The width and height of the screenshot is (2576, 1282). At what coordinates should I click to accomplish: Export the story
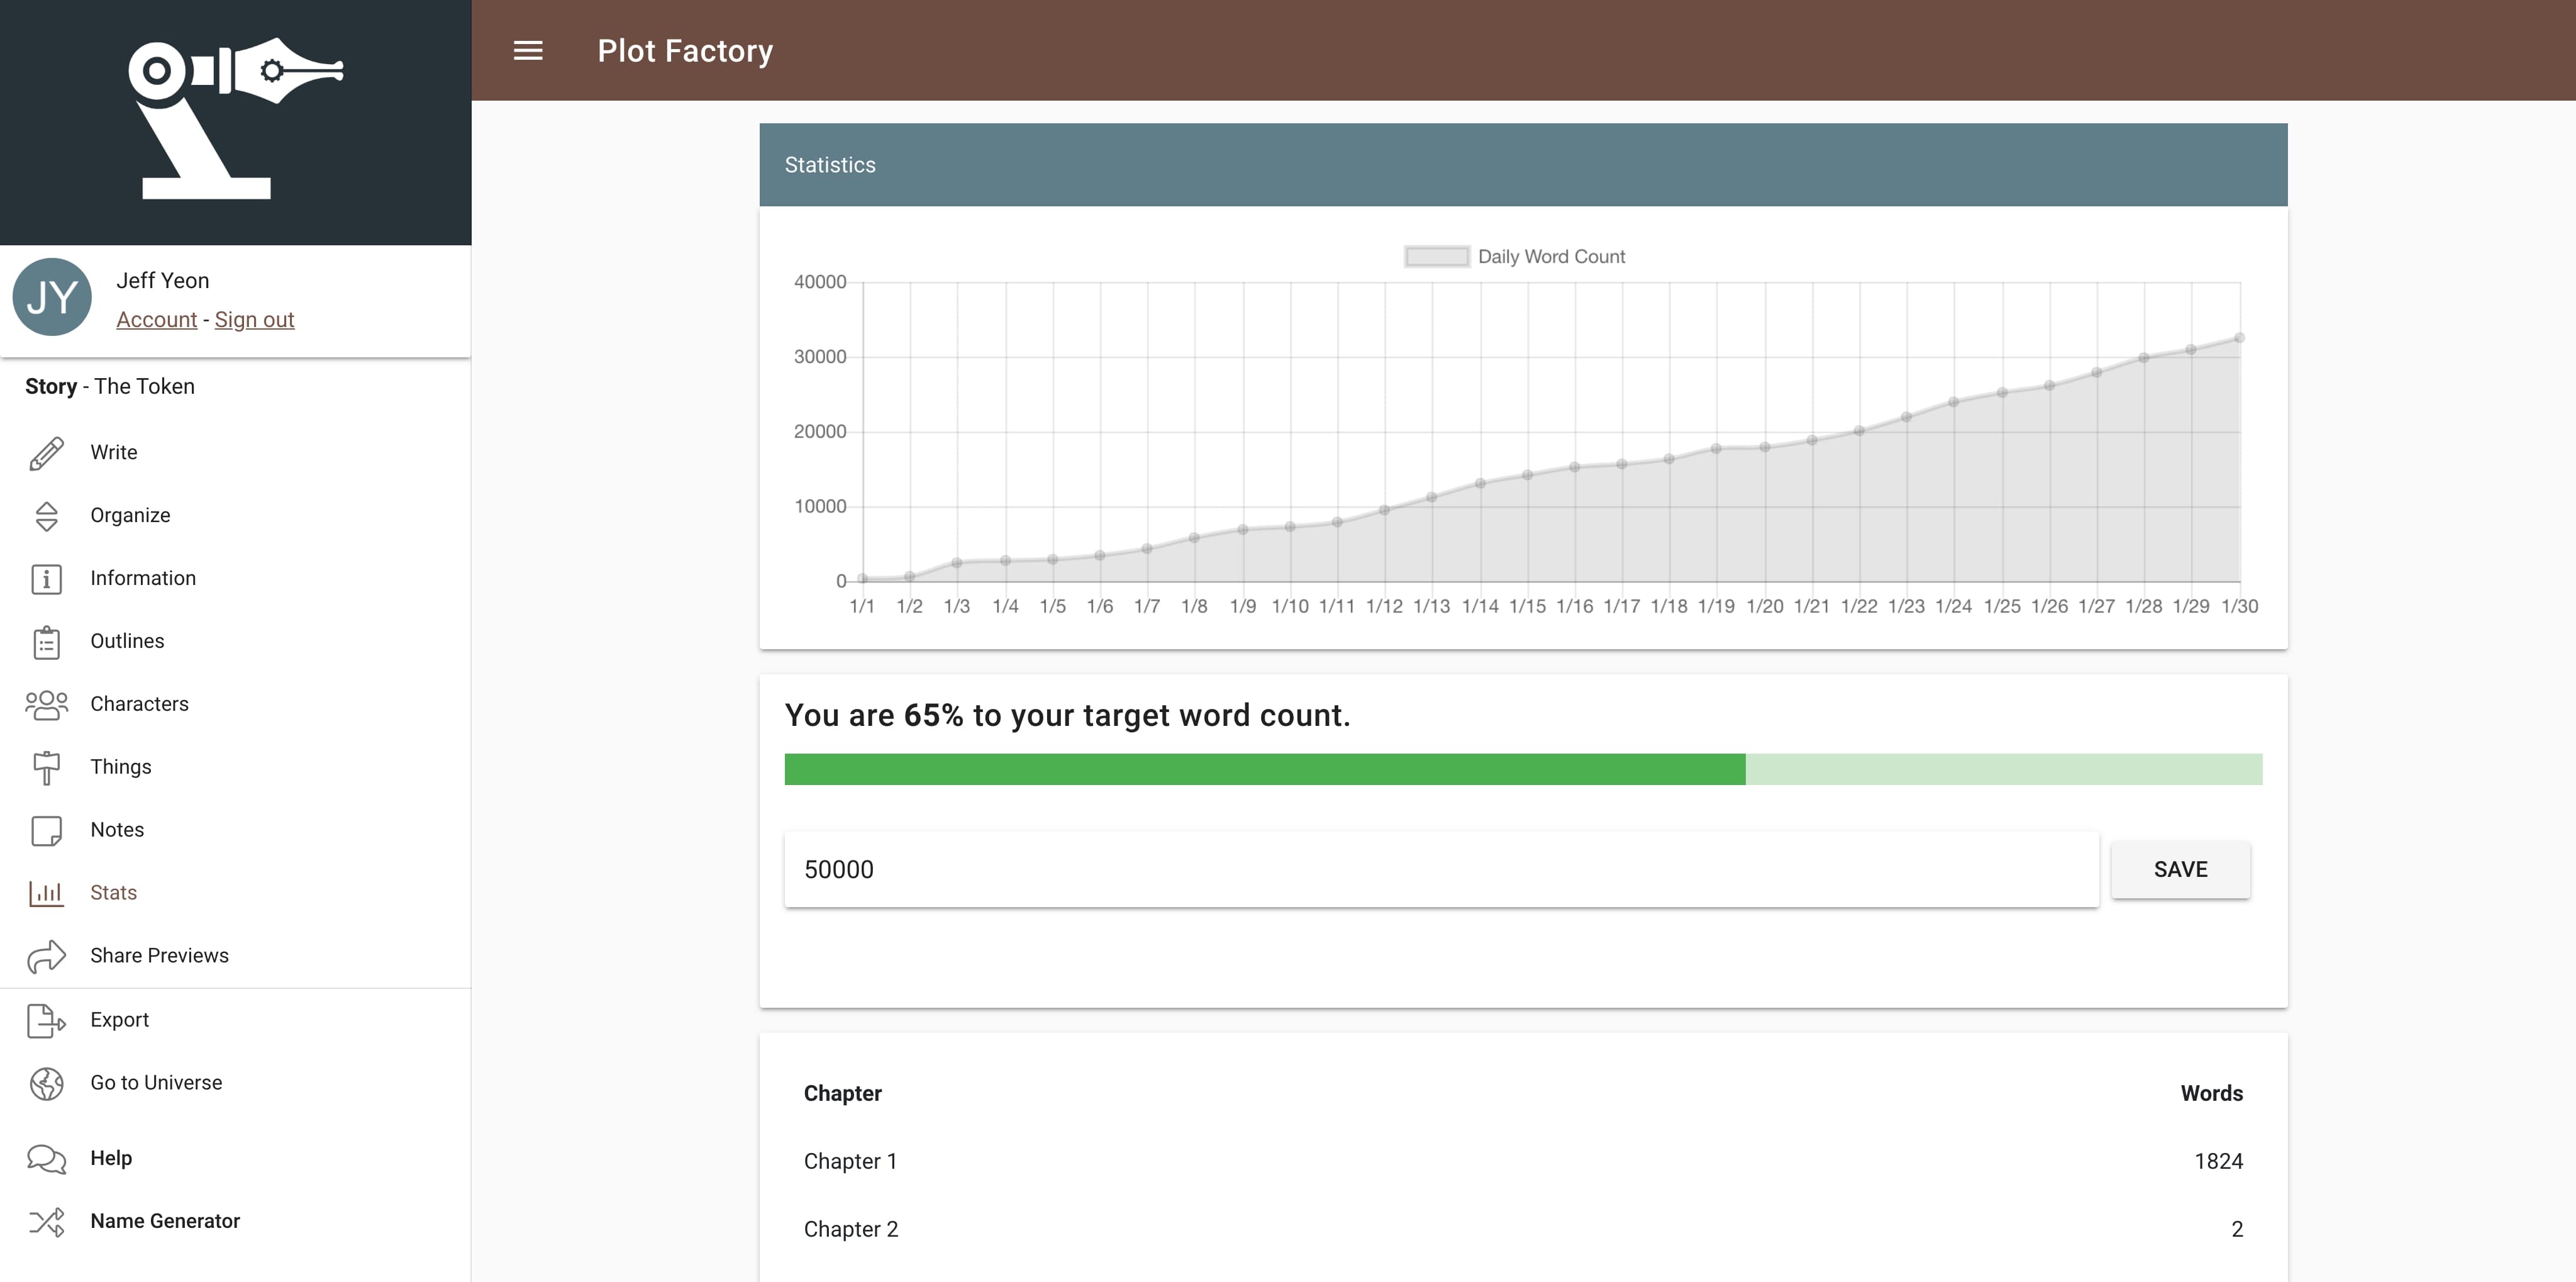click(x=120, y=1019)
